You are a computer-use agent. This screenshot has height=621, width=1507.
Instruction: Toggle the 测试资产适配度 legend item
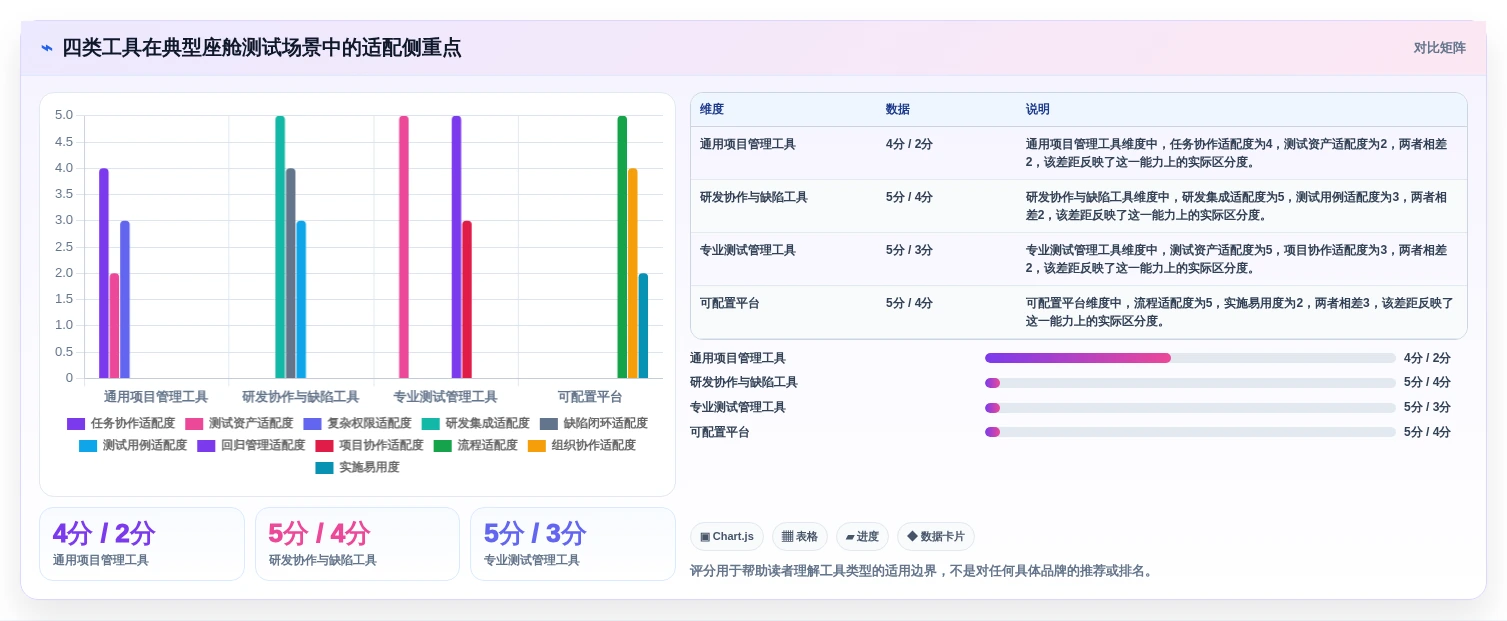pos(239,423)
